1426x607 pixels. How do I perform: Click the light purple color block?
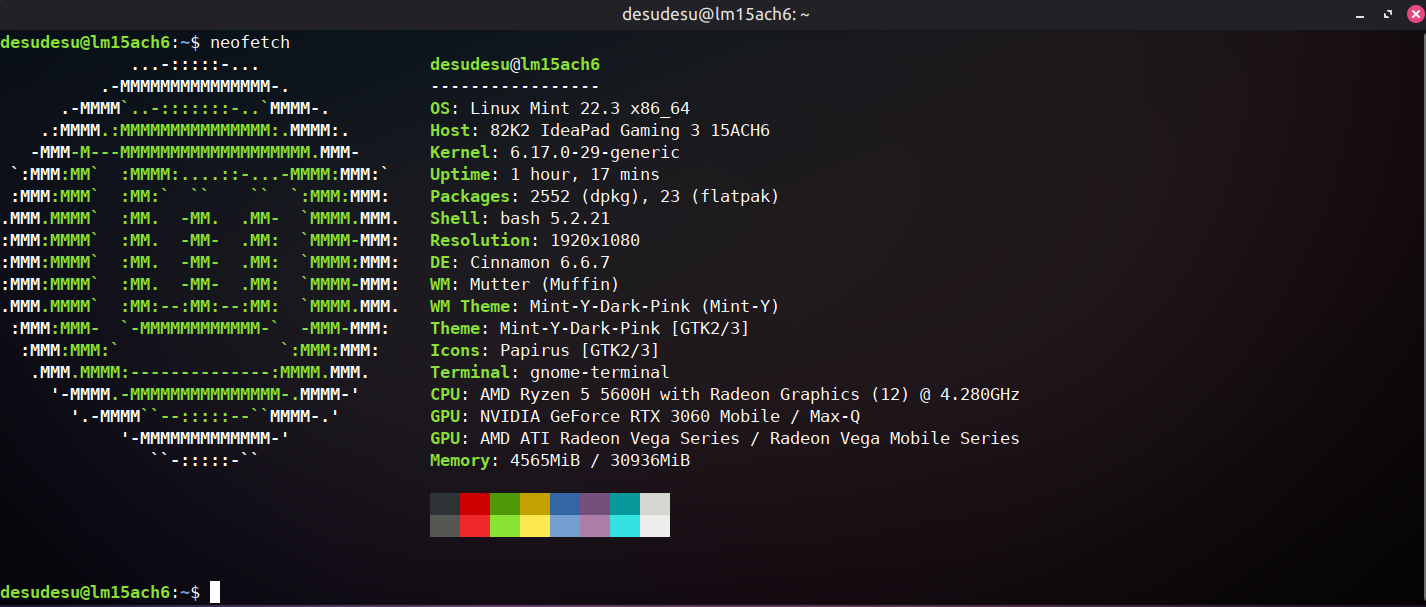point(595,526)
